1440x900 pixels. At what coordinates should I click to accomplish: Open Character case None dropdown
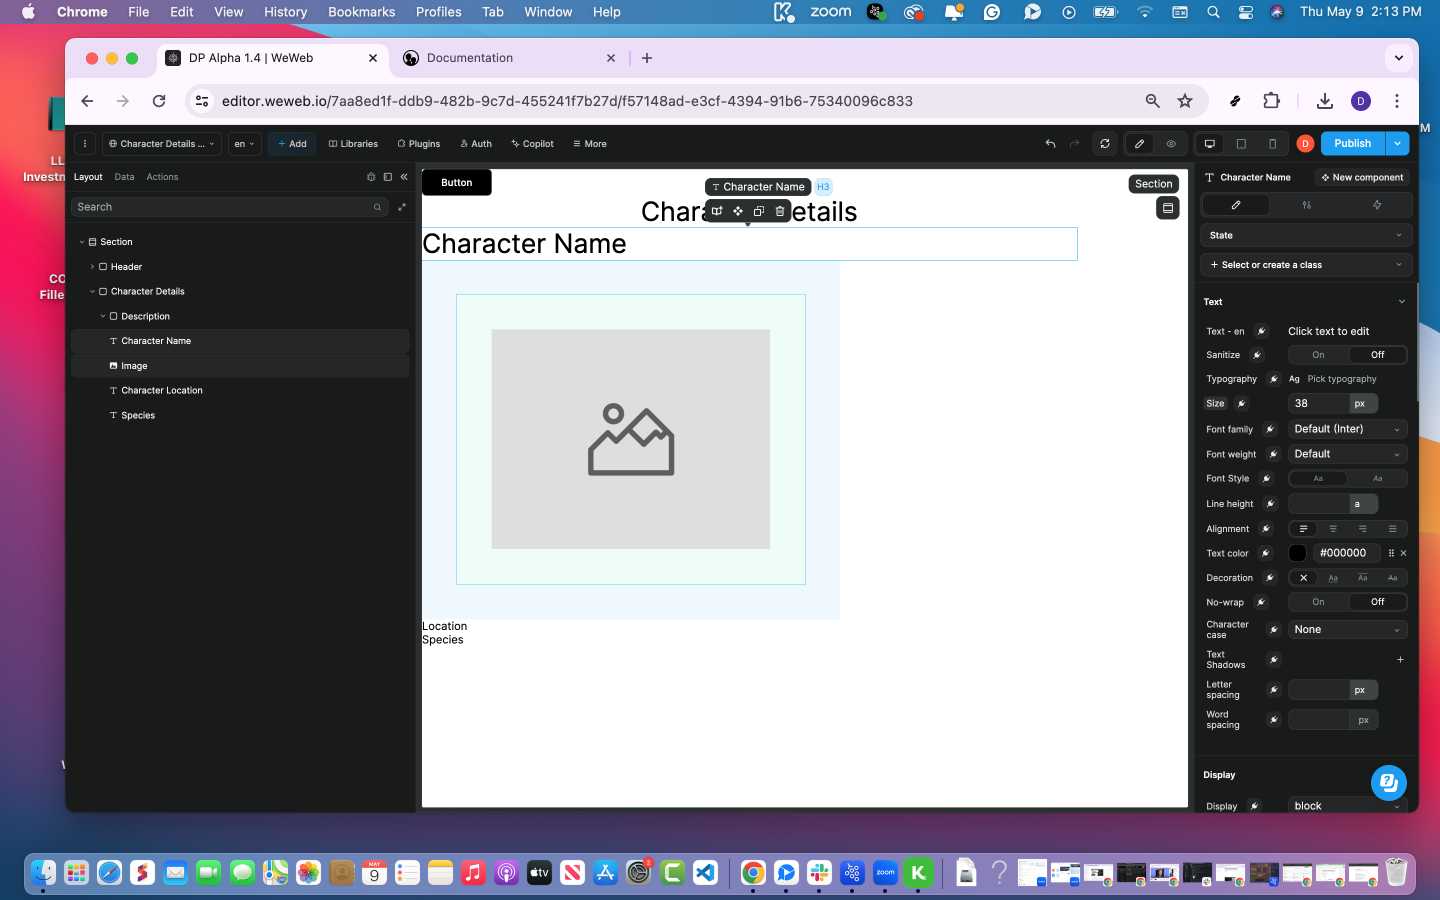pos(1347,630)
